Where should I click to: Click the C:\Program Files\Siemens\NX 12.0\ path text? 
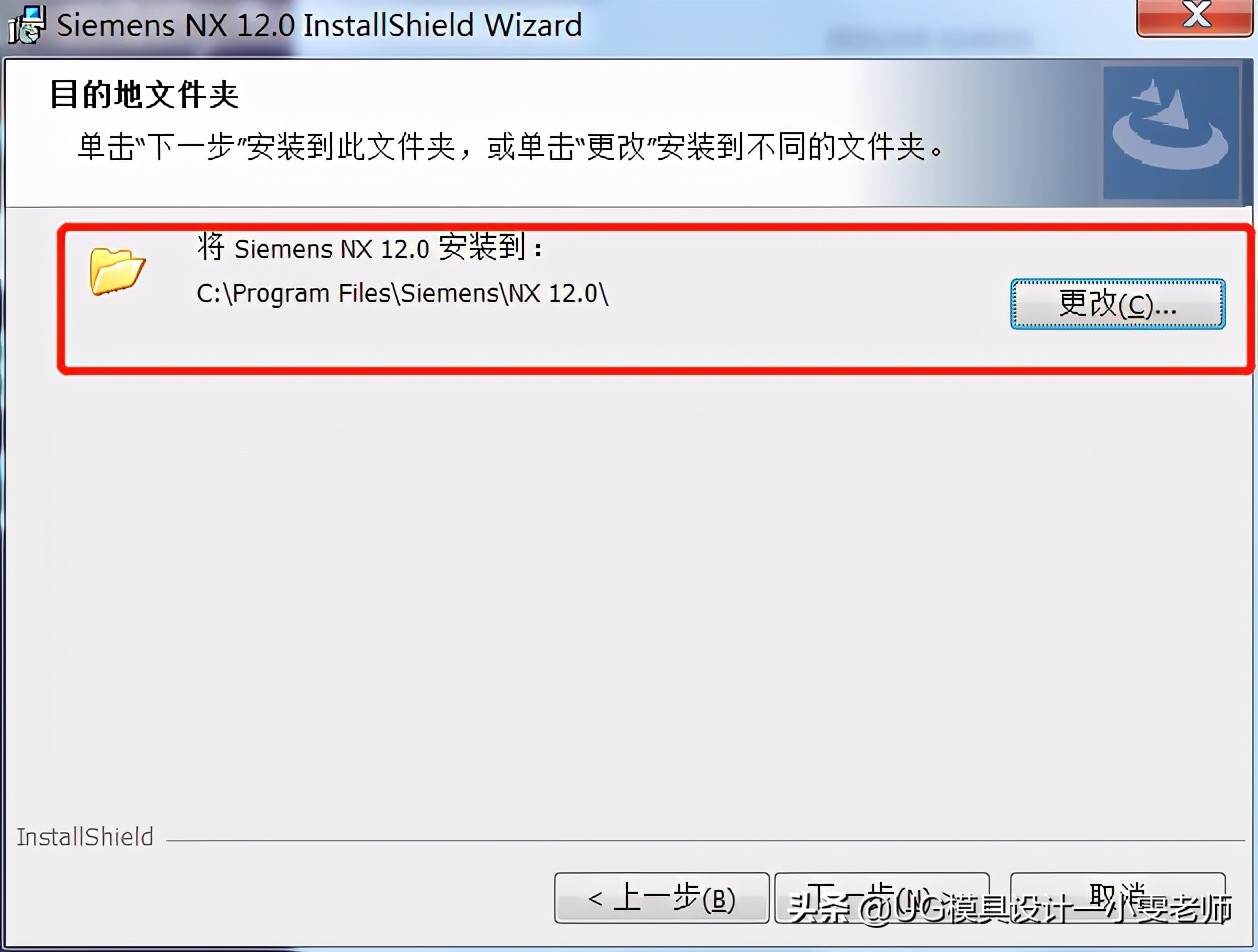click(403, 294)
